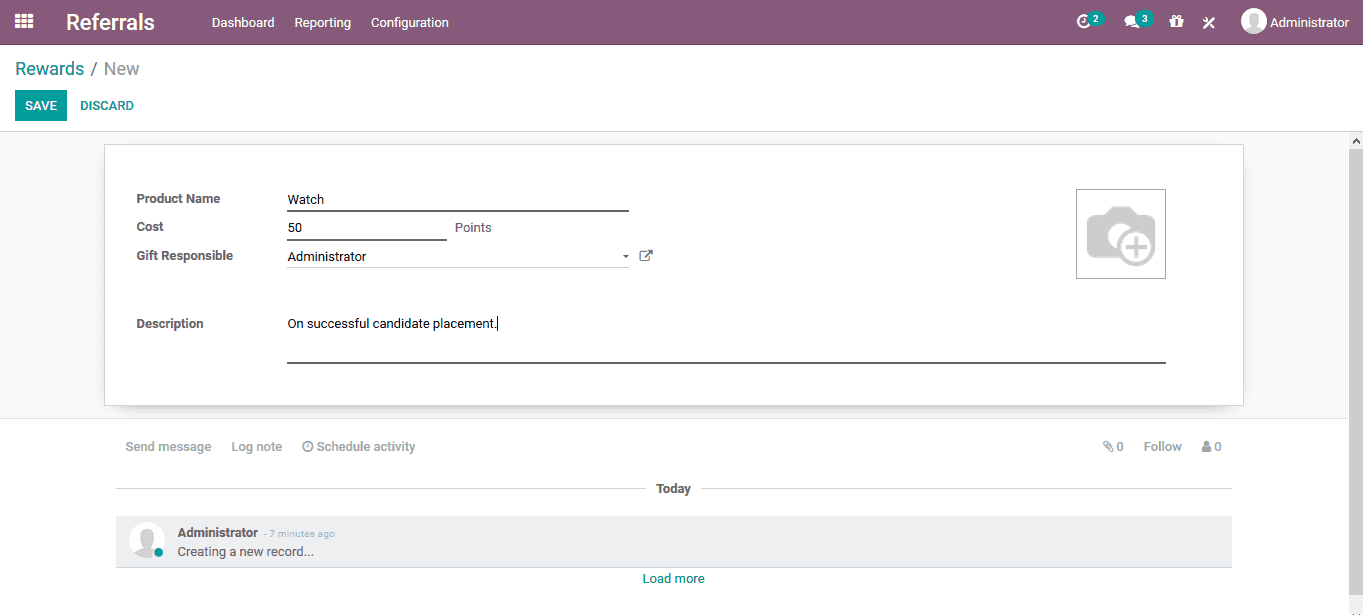Click Log note in chatter
This screenshot has width=1363, height=615.
pyautogui.click(x=257, y=447)
